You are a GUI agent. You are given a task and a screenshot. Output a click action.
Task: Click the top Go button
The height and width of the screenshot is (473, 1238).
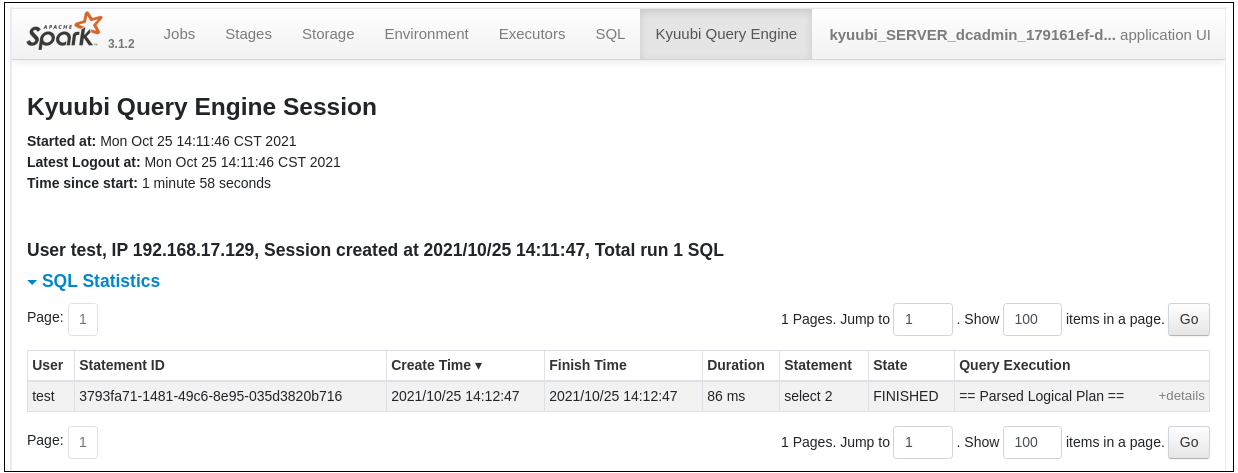[x=1189, y=319]
